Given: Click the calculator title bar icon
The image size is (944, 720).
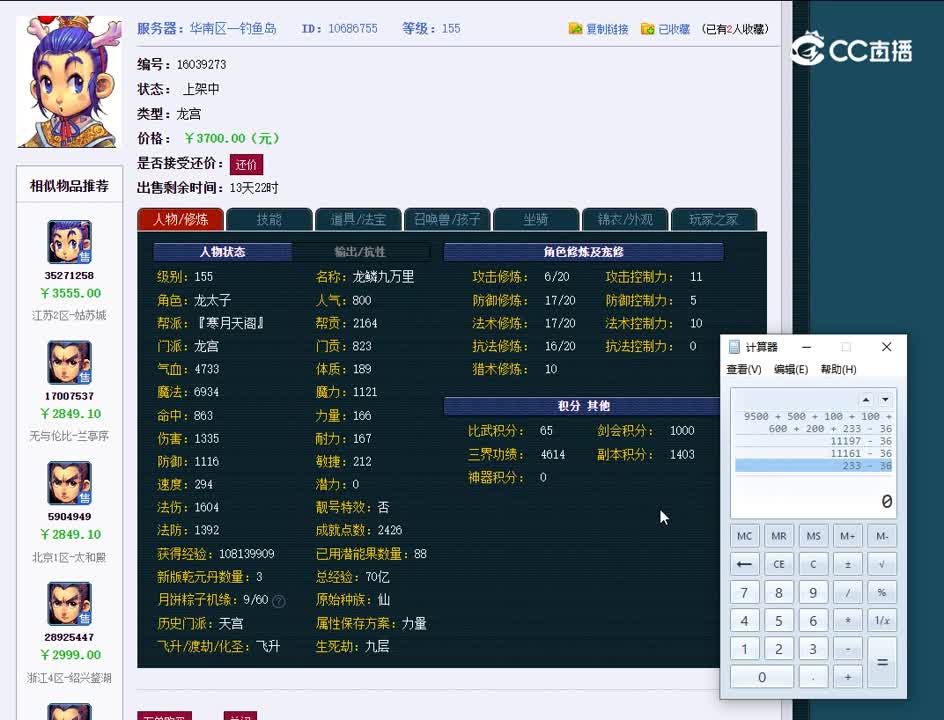Looking at the screenshot, I should click(x=734, y=347).
